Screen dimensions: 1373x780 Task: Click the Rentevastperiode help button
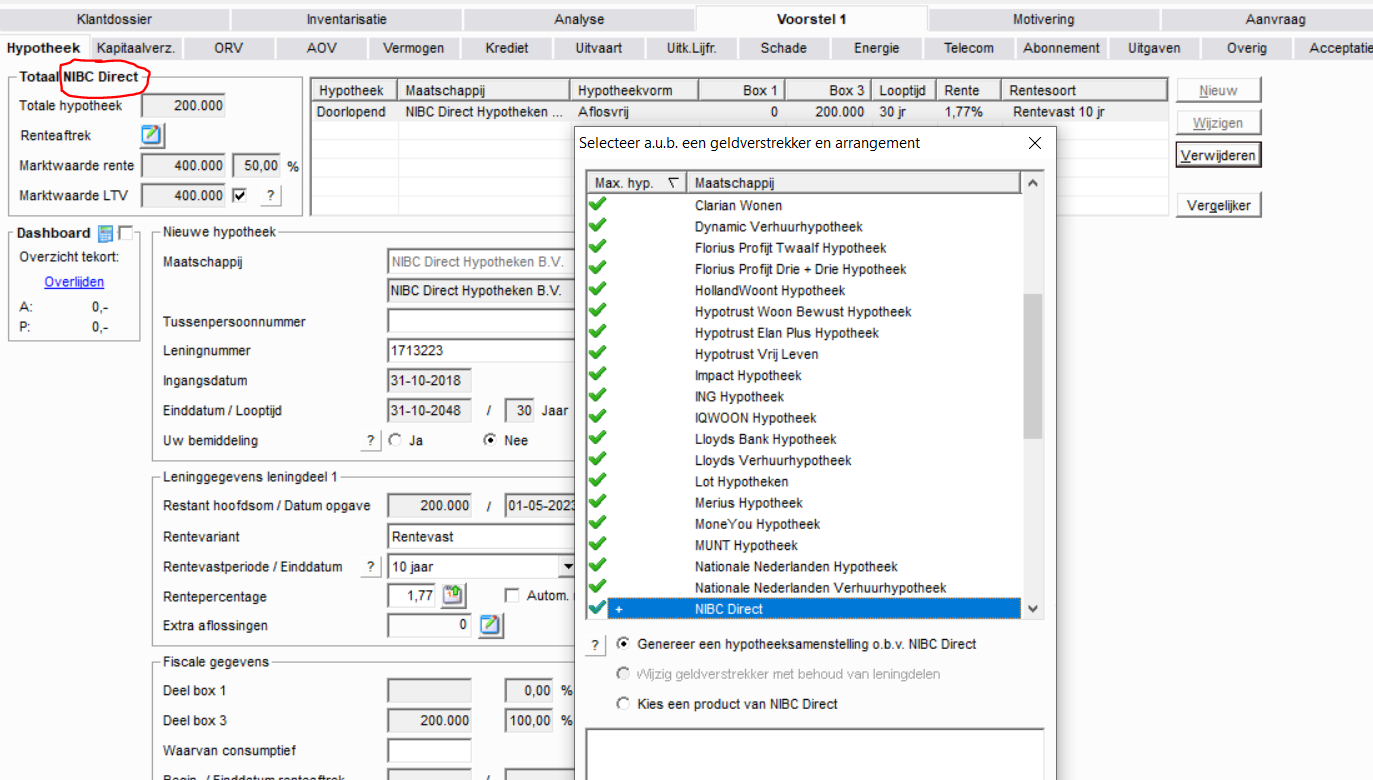pos(370,567)
